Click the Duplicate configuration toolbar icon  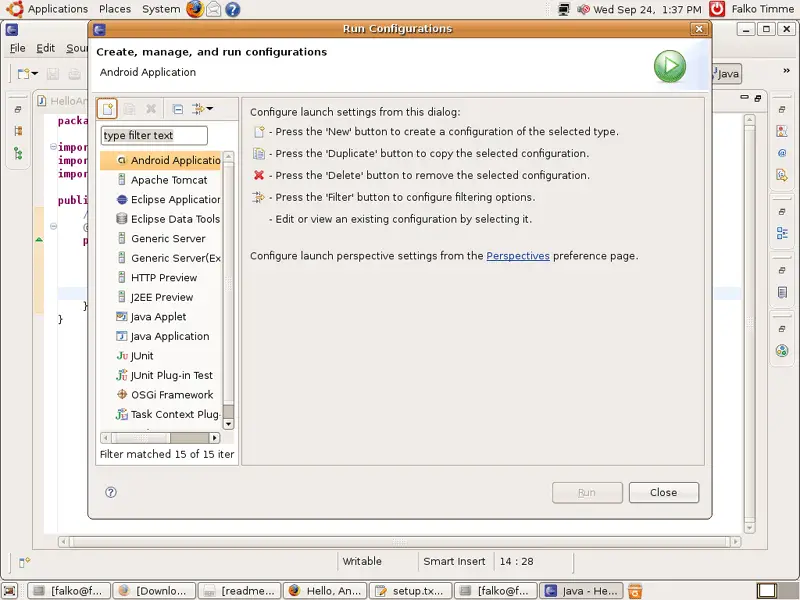coord(130,109)
